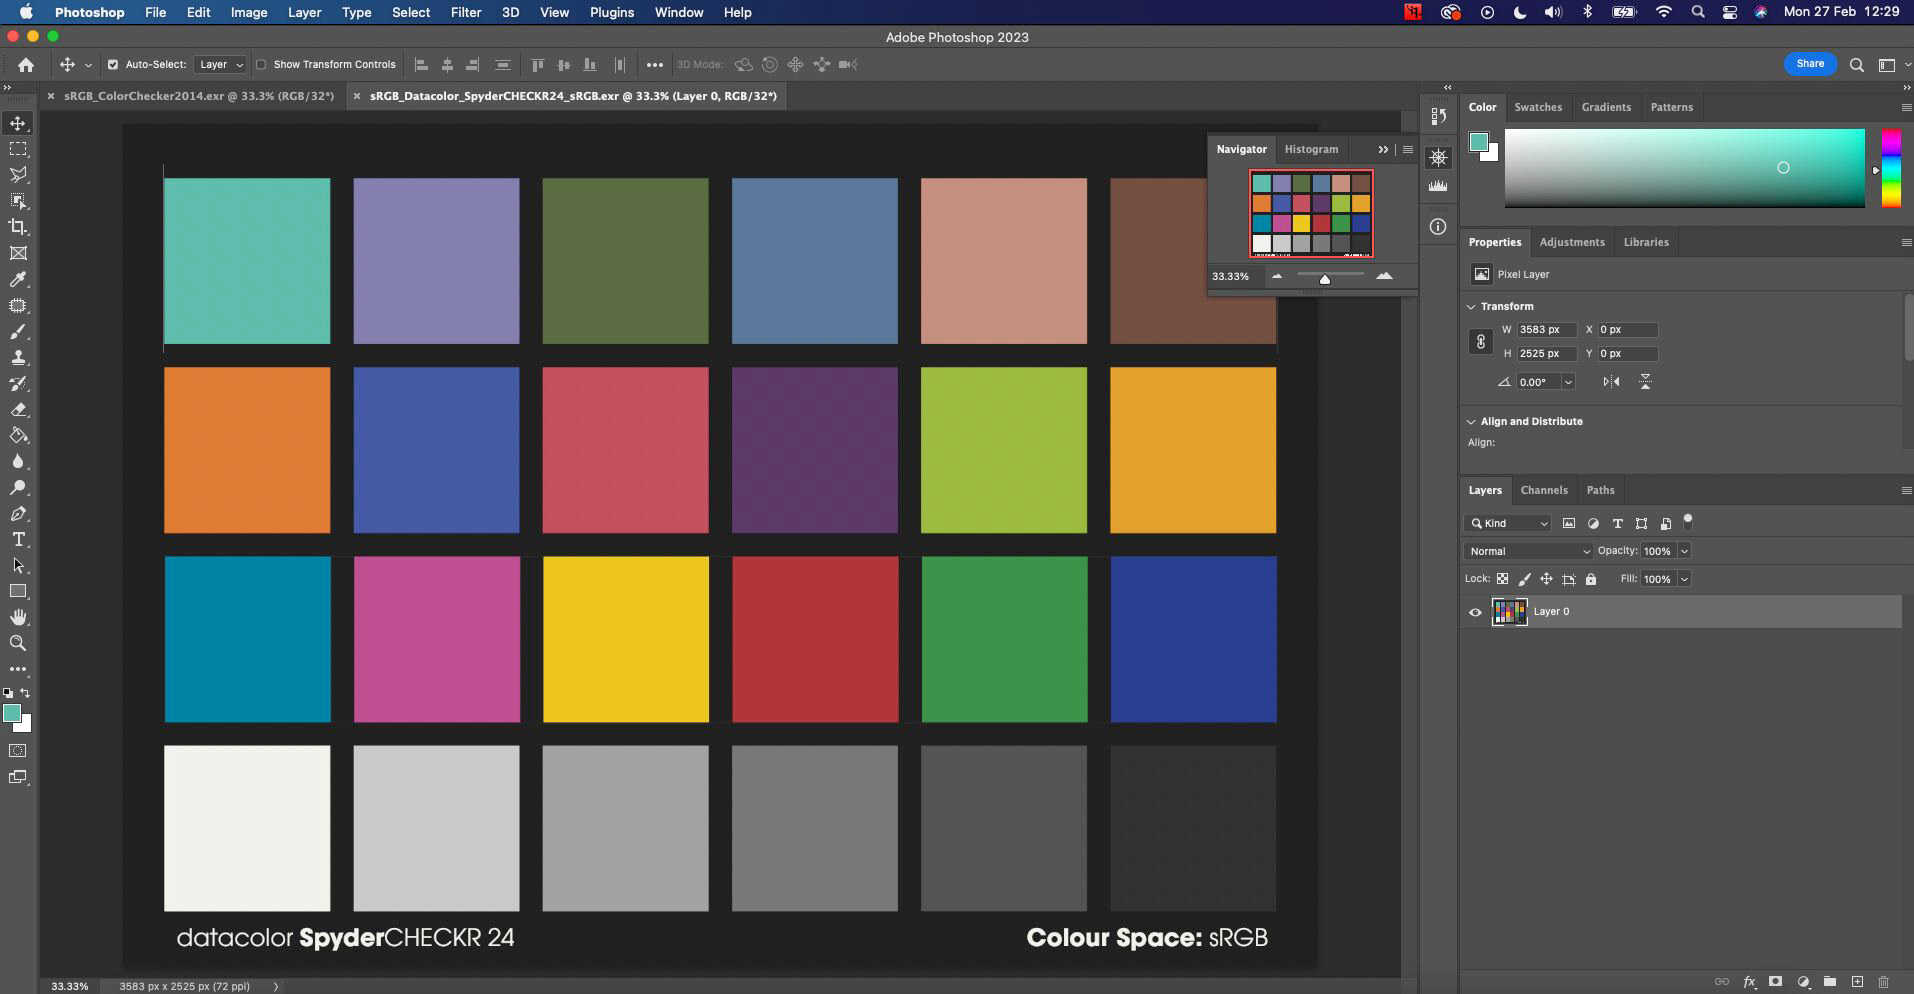Collapse the Align and Distribute section

tap(1471, 422)
